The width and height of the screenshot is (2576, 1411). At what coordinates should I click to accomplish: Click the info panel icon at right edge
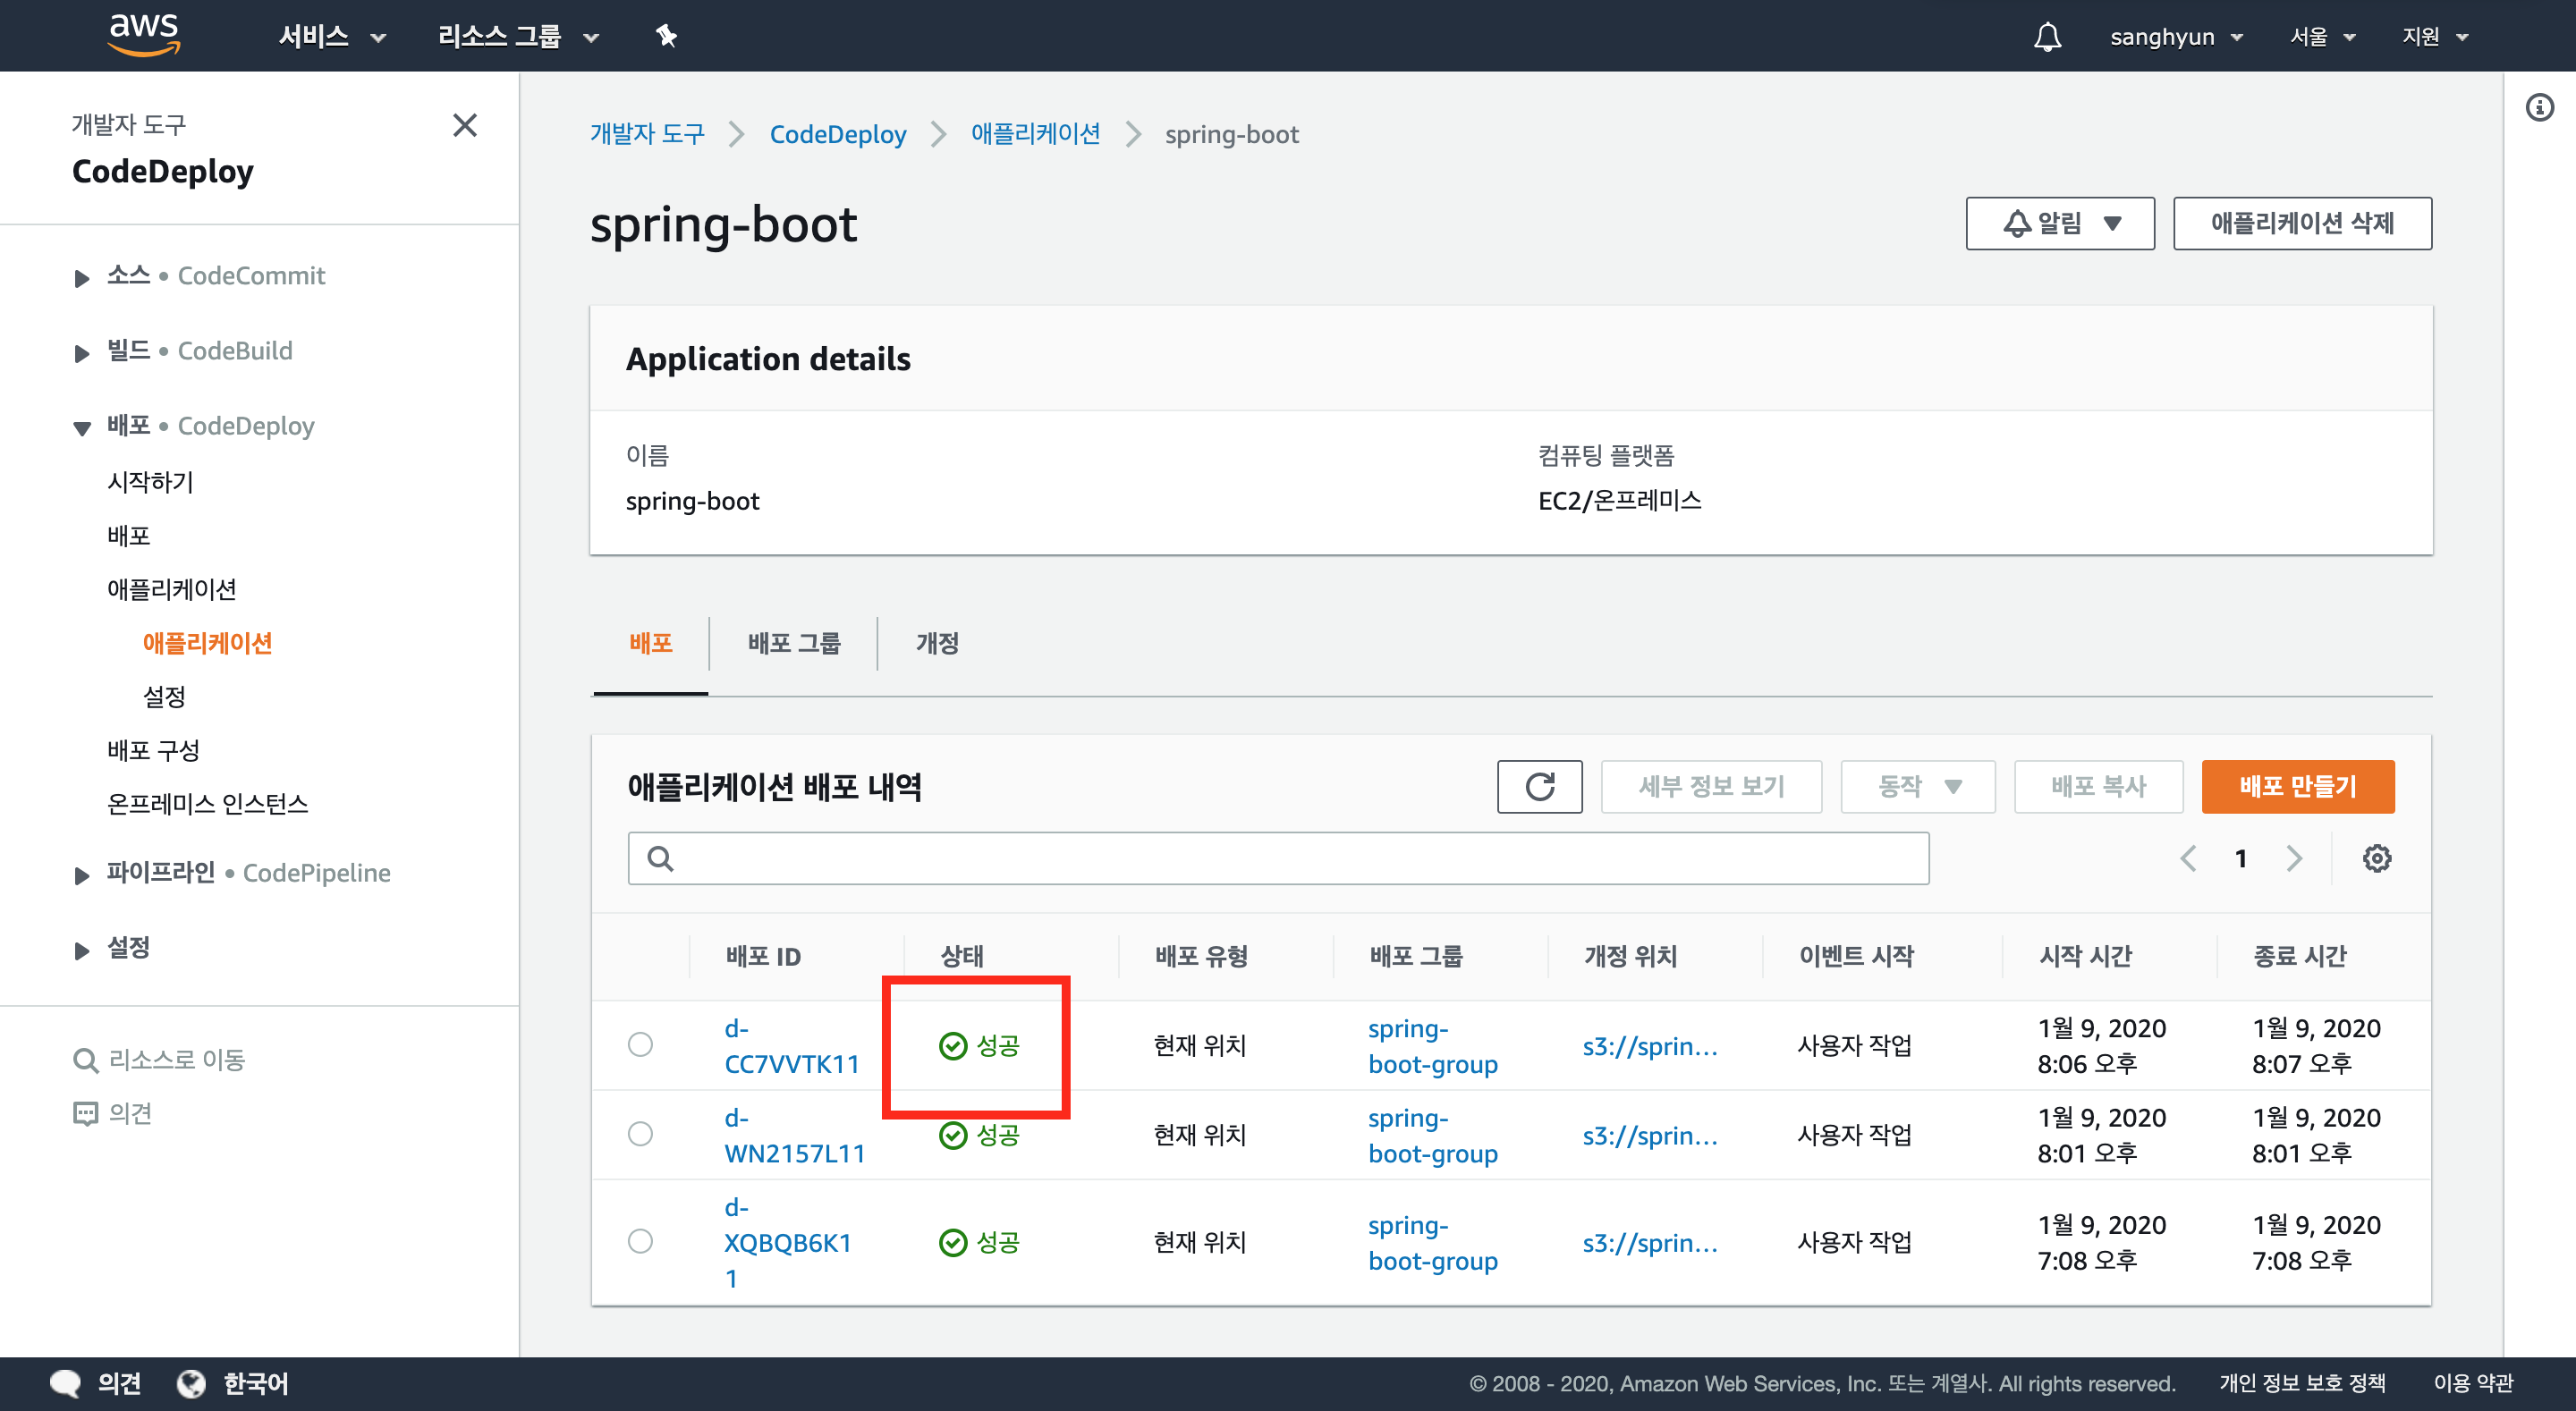[2539, 107]
